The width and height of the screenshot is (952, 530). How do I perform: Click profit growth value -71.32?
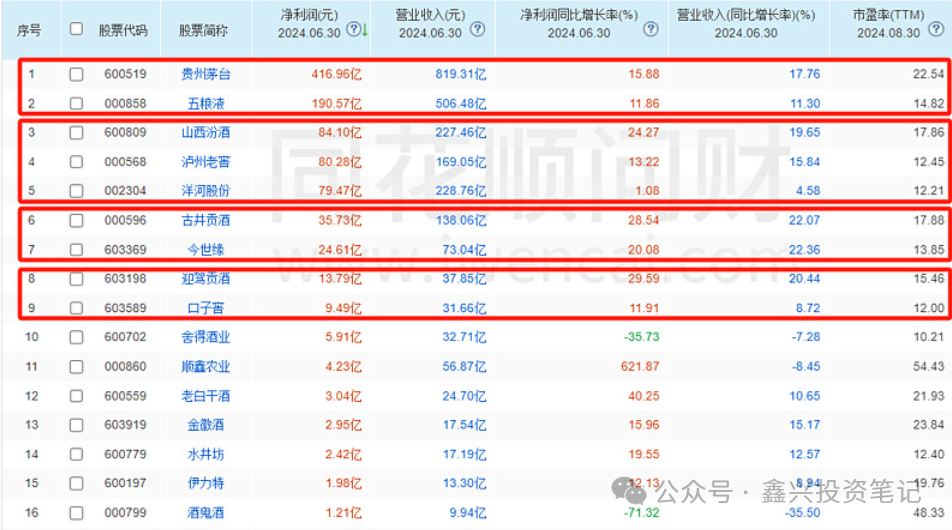[x=642, y=513]
